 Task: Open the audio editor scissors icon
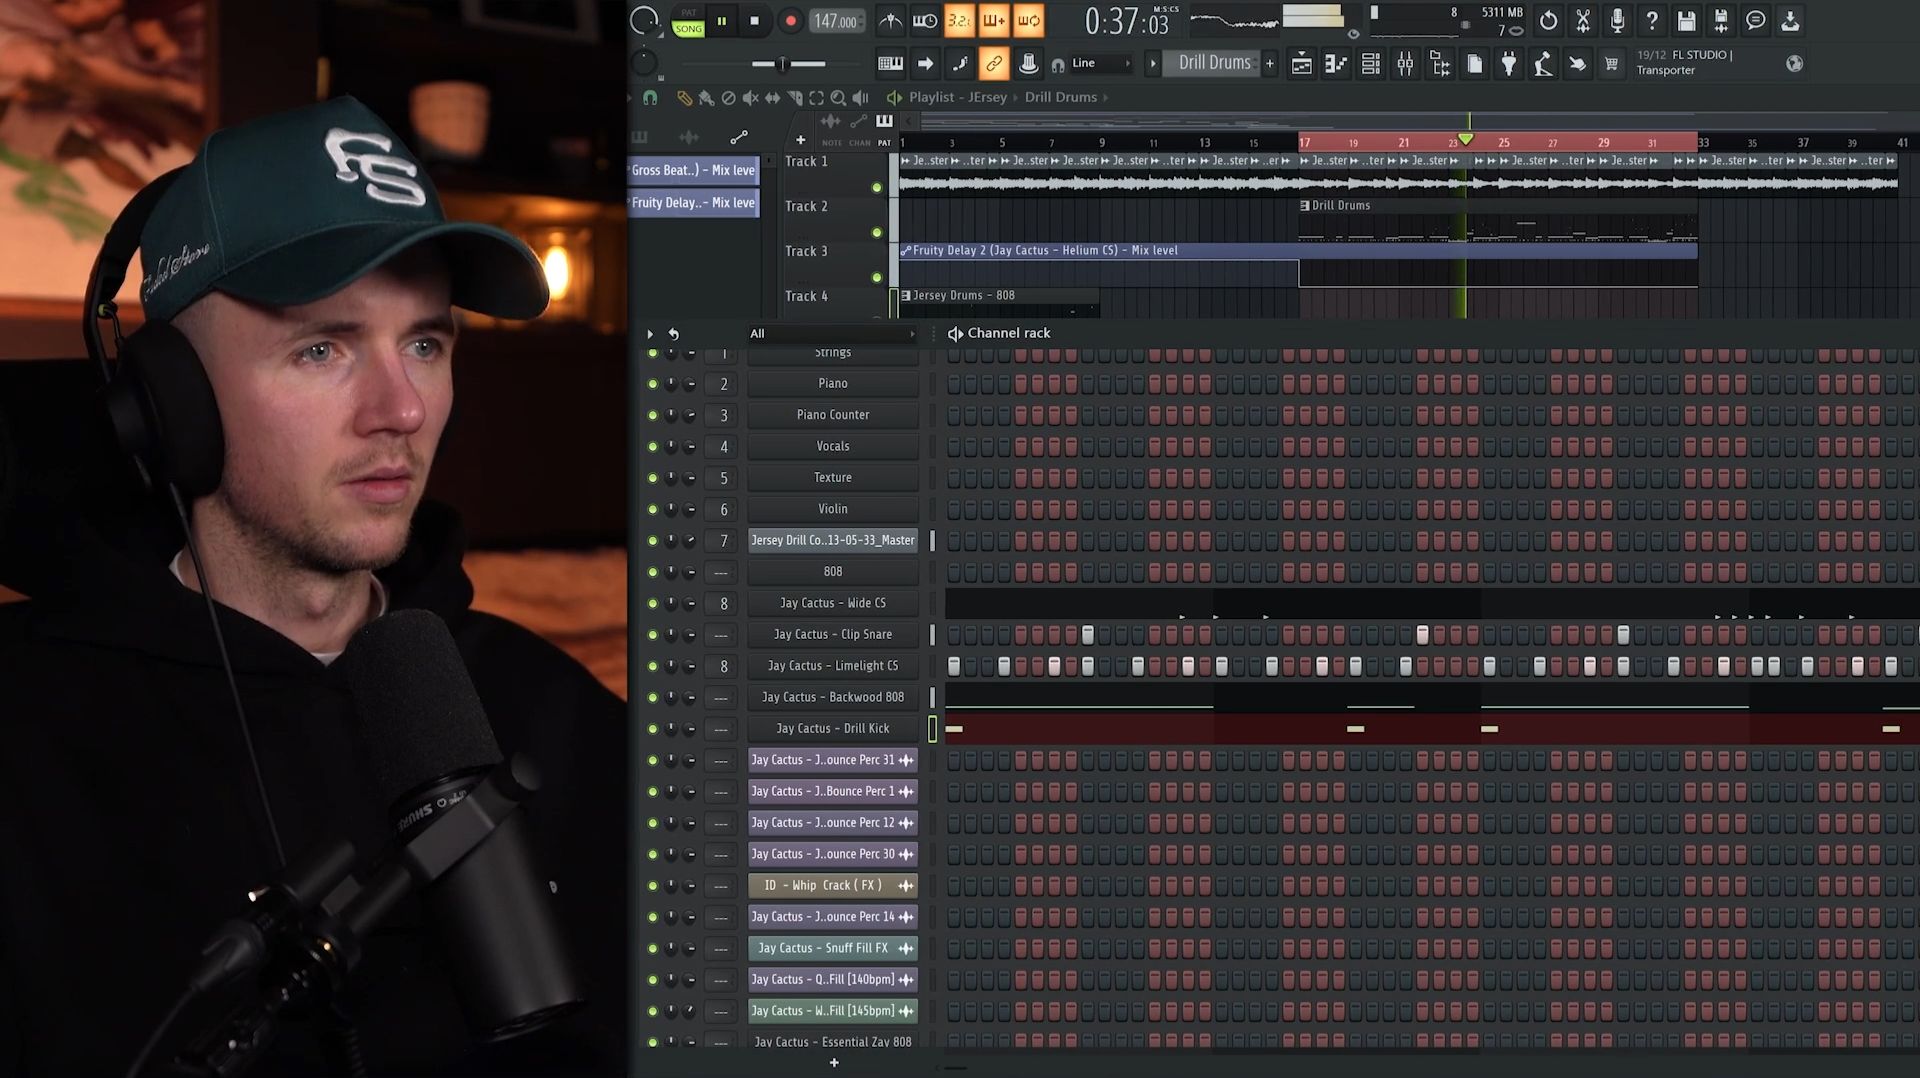click(1583, 21)
